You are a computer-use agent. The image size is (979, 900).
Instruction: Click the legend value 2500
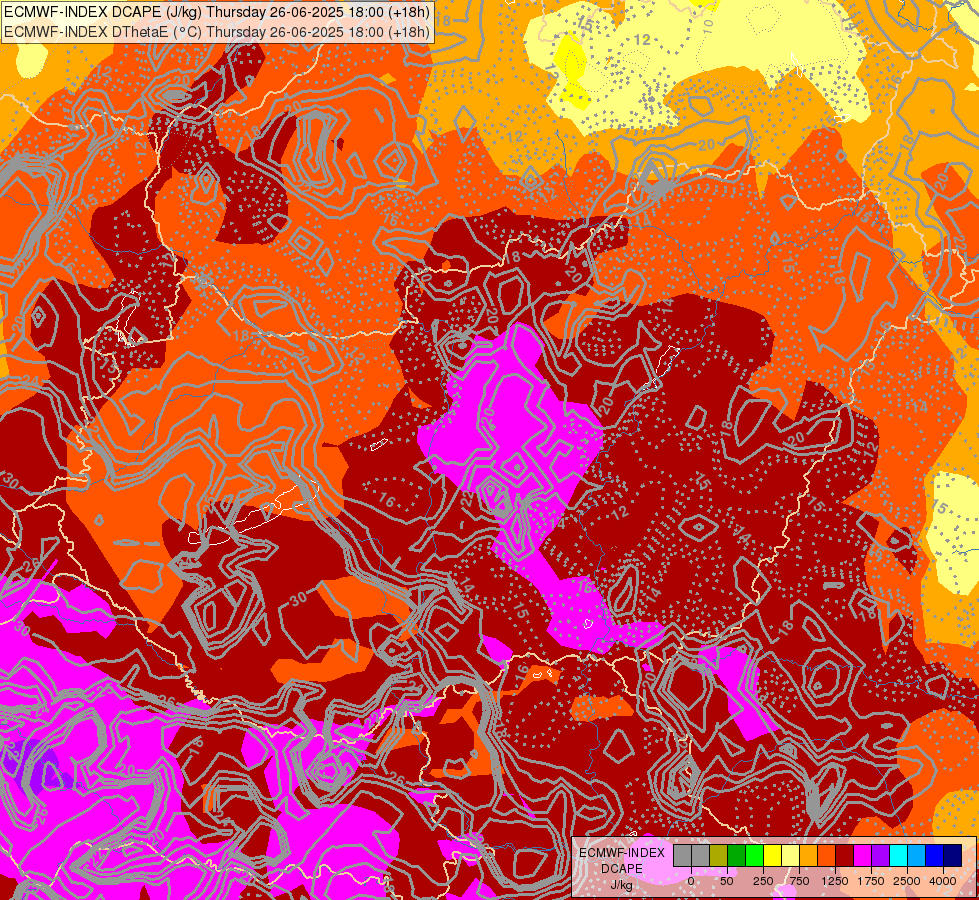[907, 881]
